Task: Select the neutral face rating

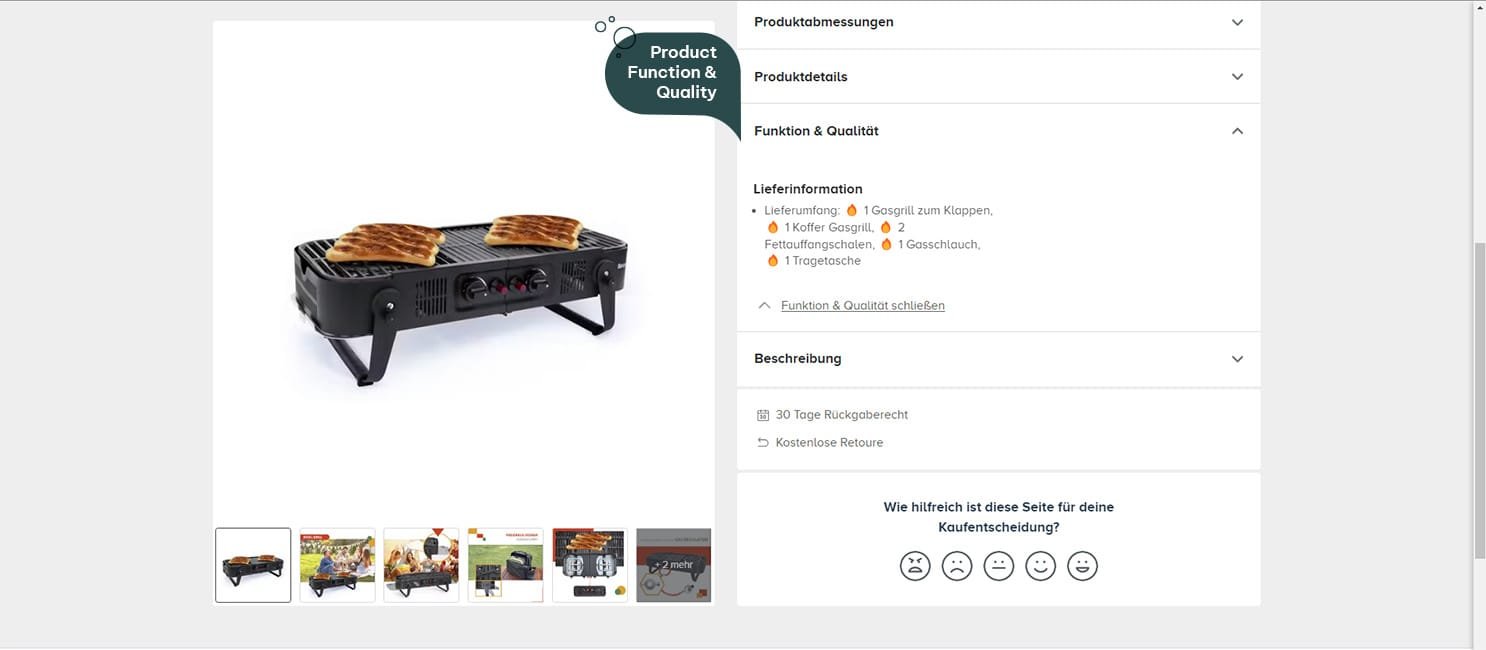Action: tap(999, 566)
